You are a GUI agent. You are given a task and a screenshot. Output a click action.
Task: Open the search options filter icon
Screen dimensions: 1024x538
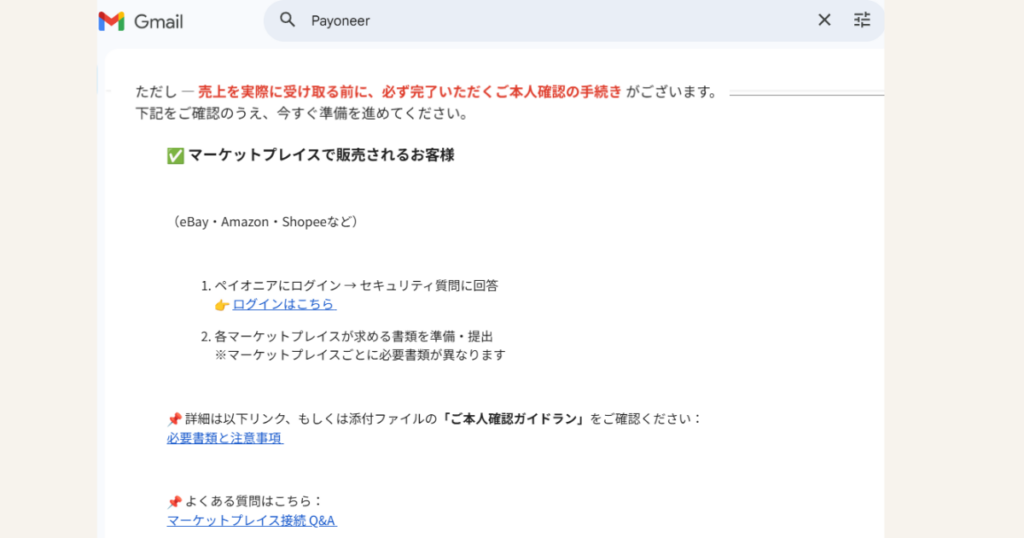[862, 20]
